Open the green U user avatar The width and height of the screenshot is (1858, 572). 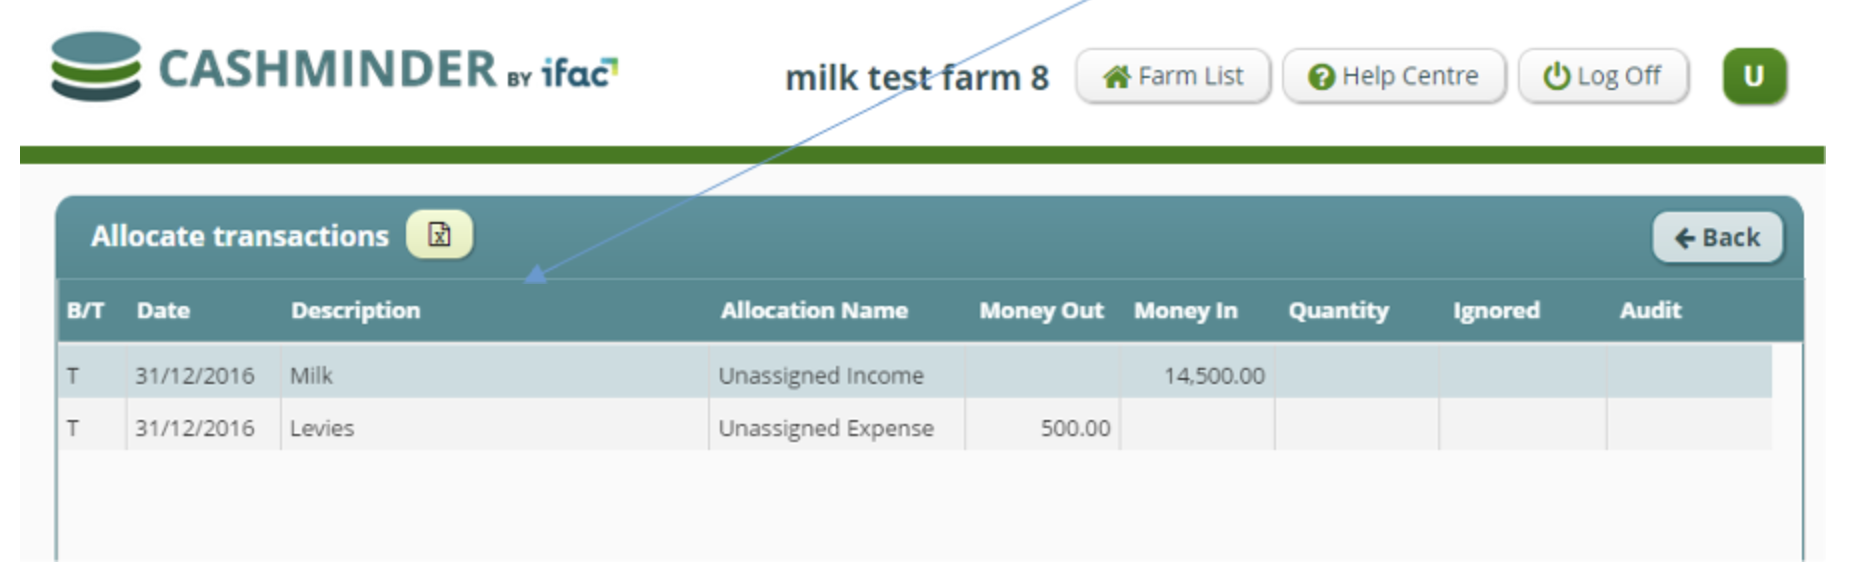click(1753, 76)
